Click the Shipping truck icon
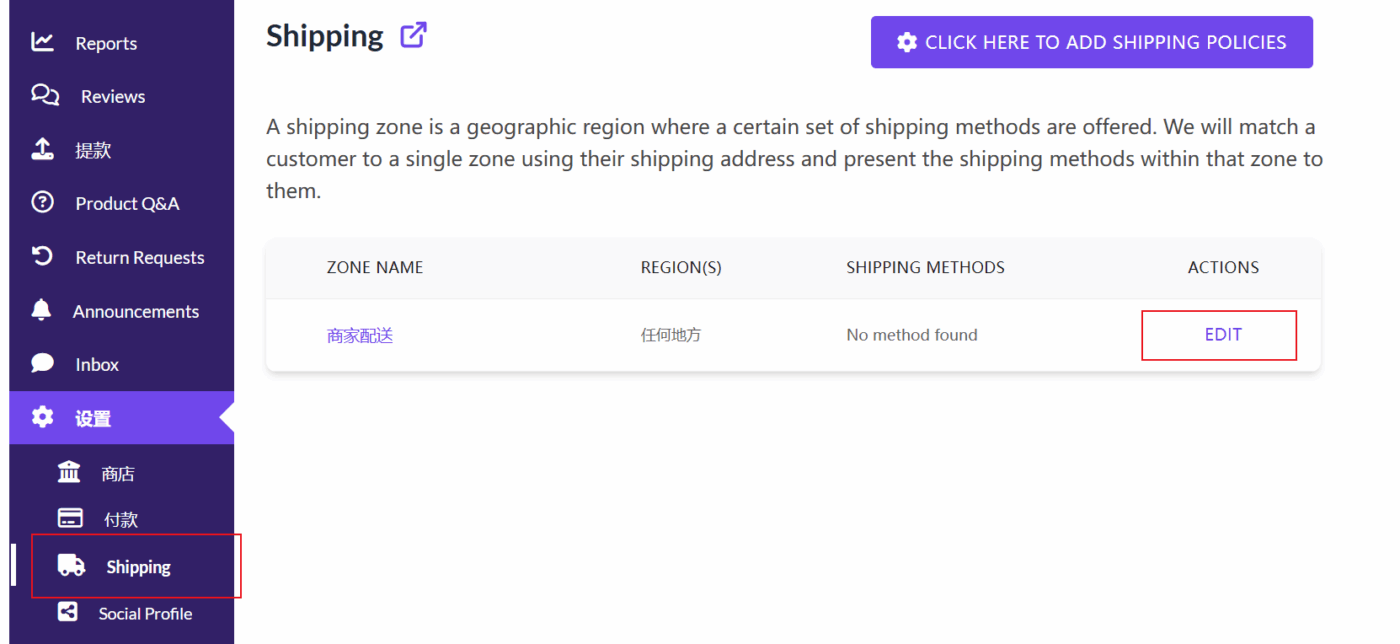1400x644 pixels. (72, 566)
